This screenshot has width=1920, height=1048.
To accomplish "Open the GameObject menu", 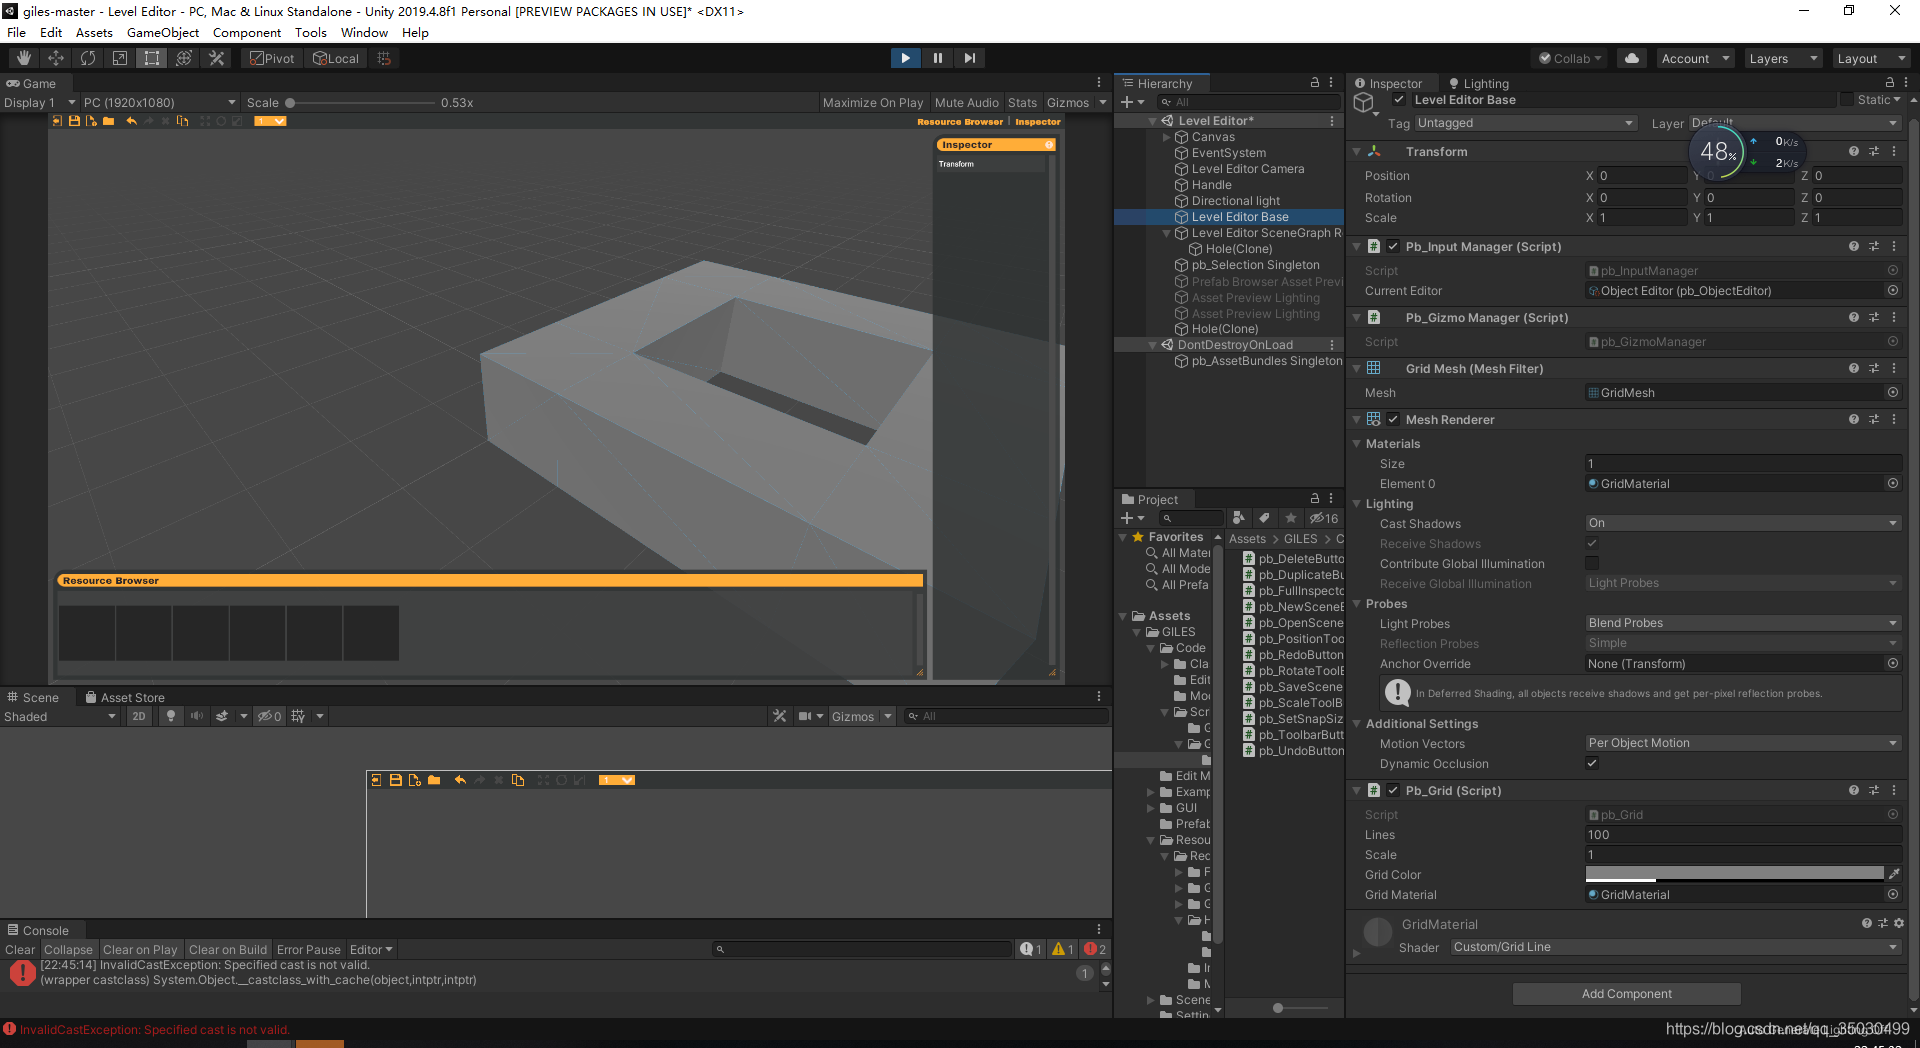I will tap(162, 32).
